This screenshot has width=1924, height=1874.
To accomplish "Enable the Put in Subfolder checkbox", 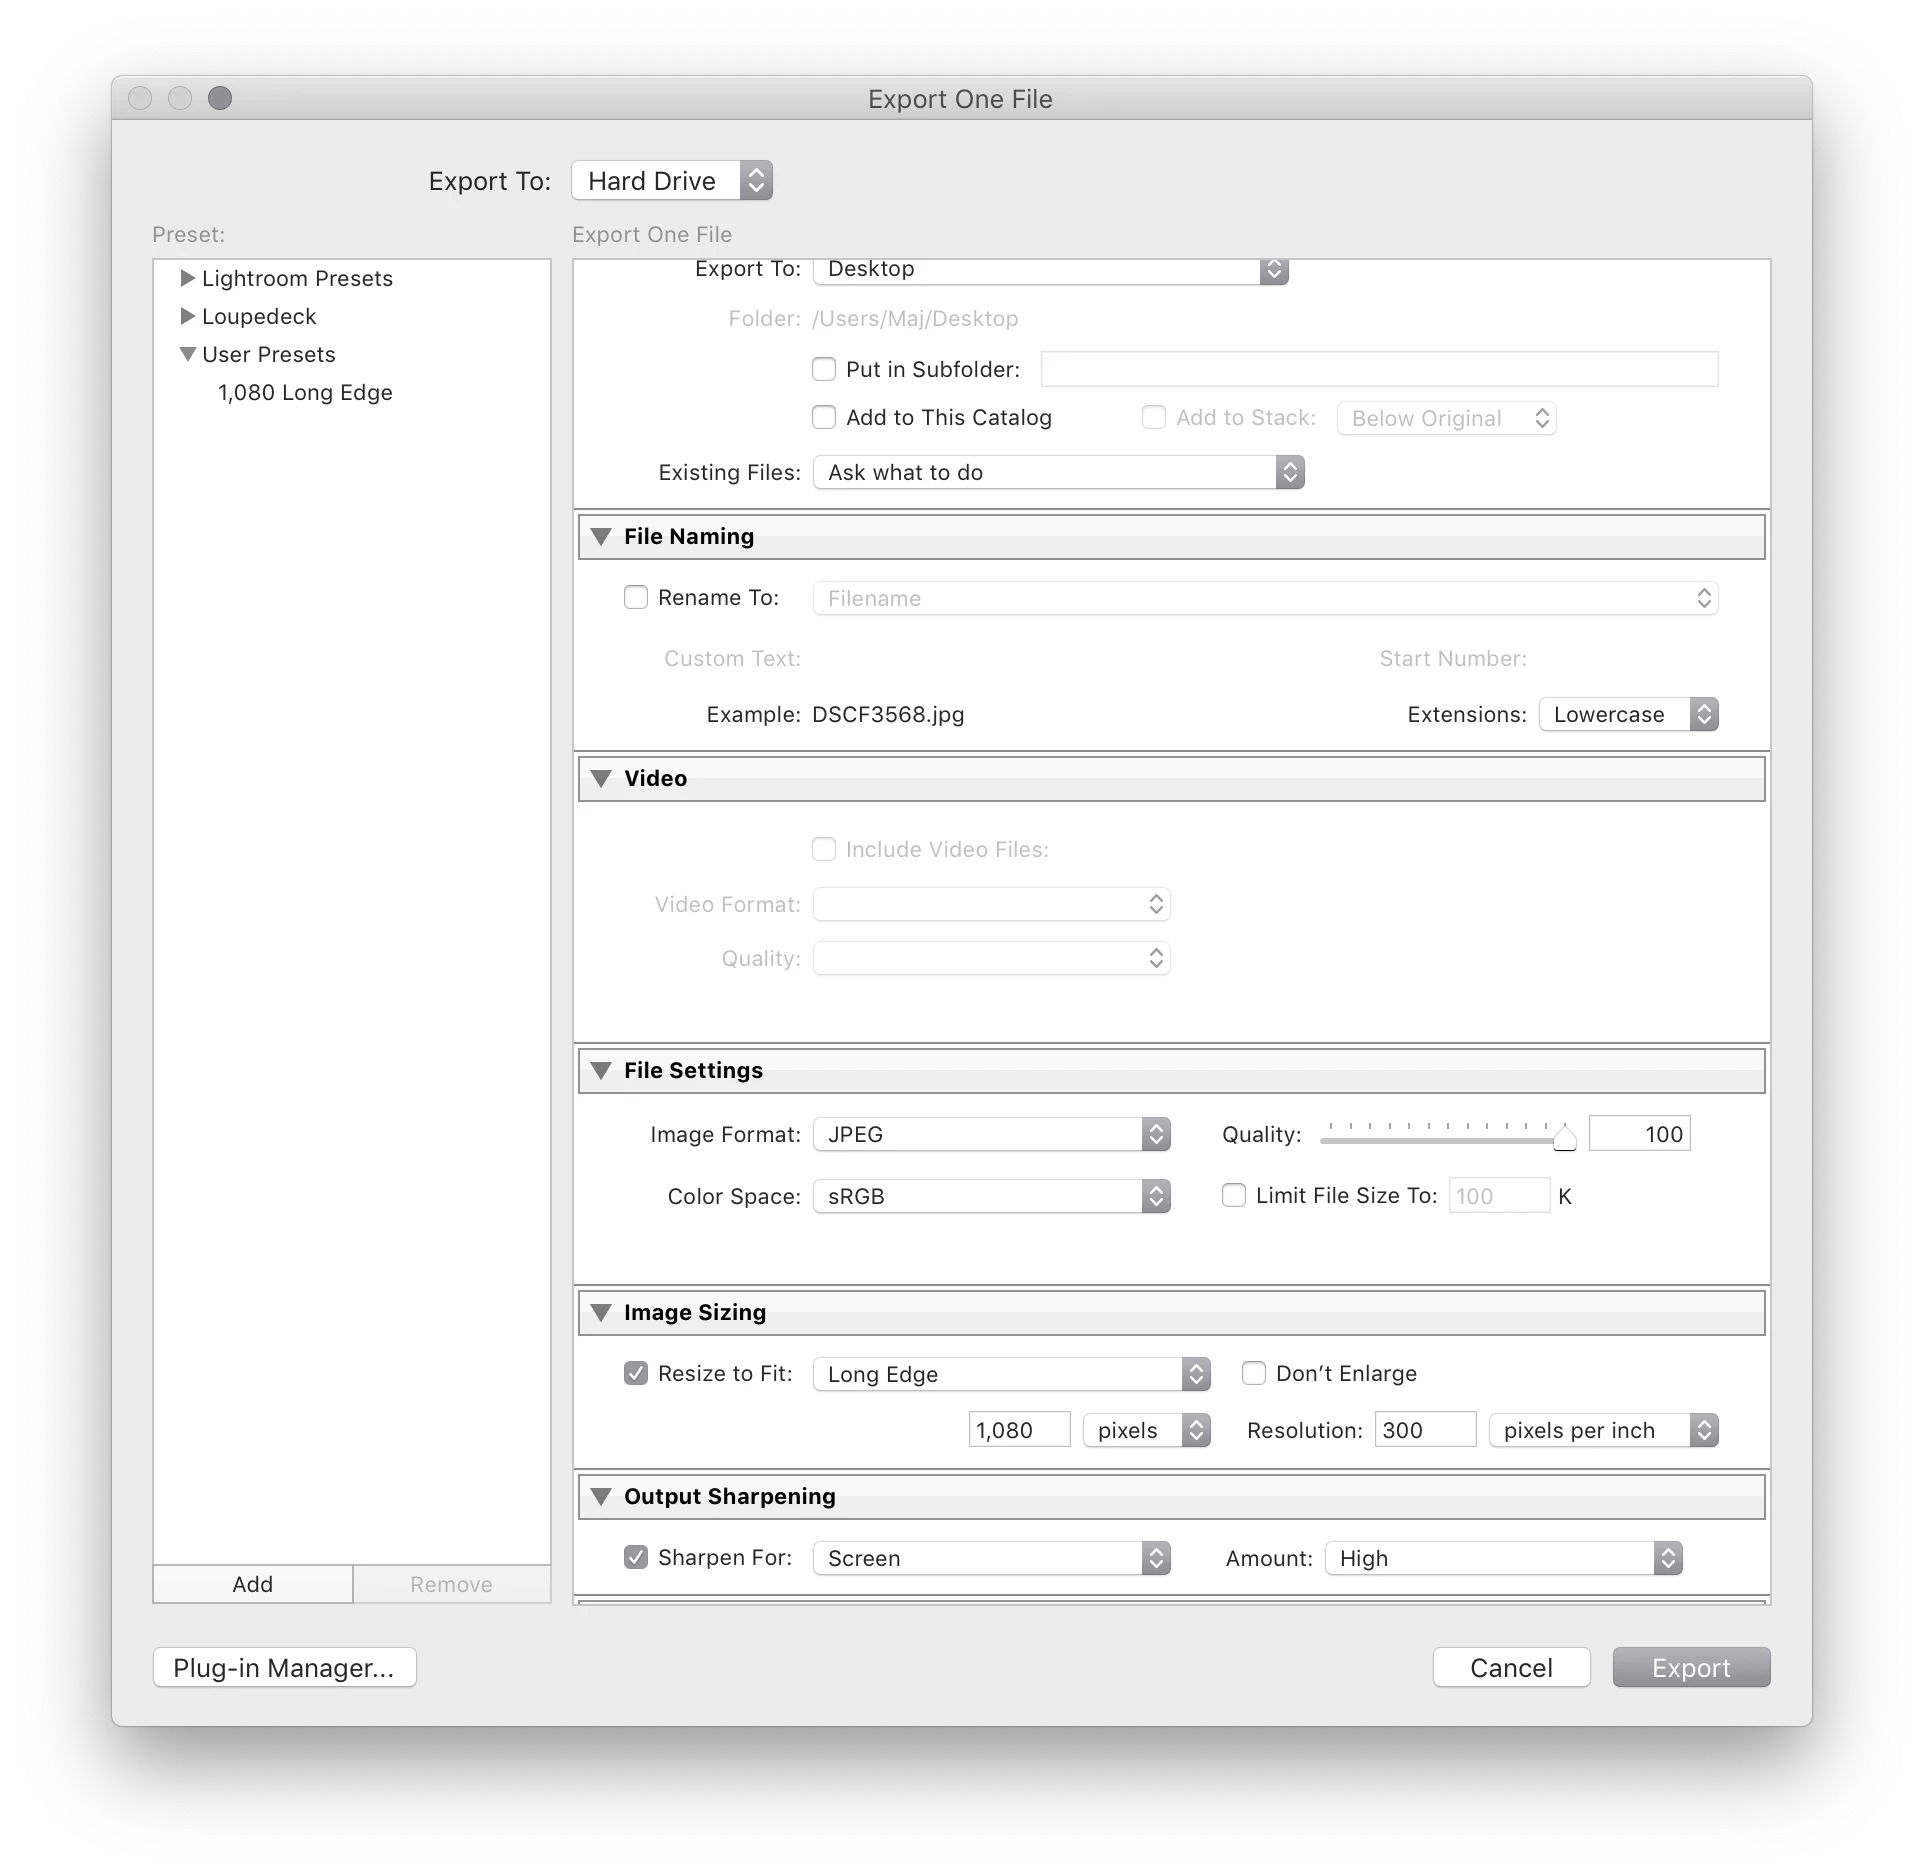I will click(824, 369).
